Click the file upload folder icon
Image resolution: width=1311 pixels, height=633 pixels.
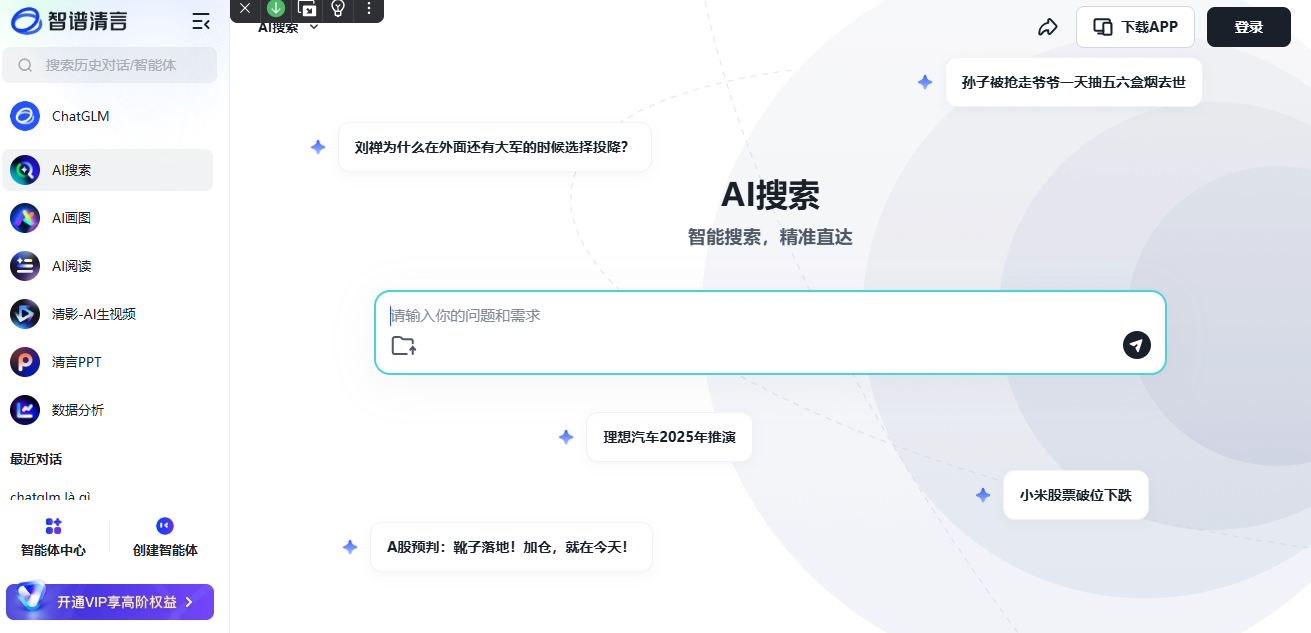[403, 346]
